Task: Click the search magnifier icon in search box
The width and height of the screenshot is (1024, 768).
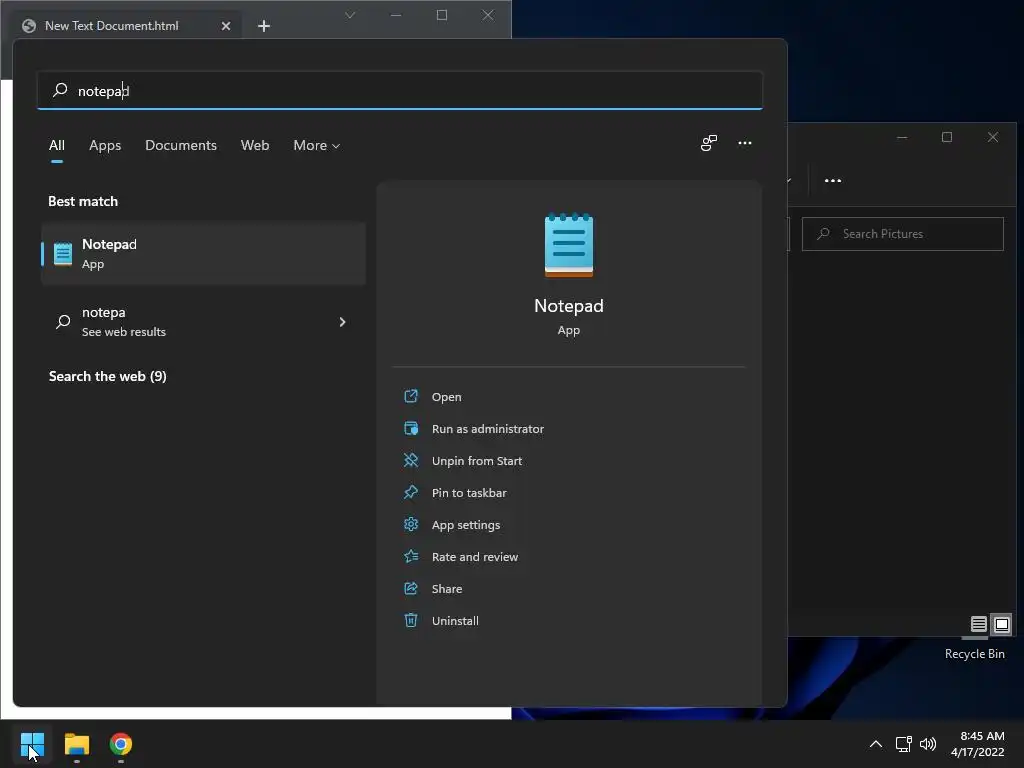Action: point(60,89)
